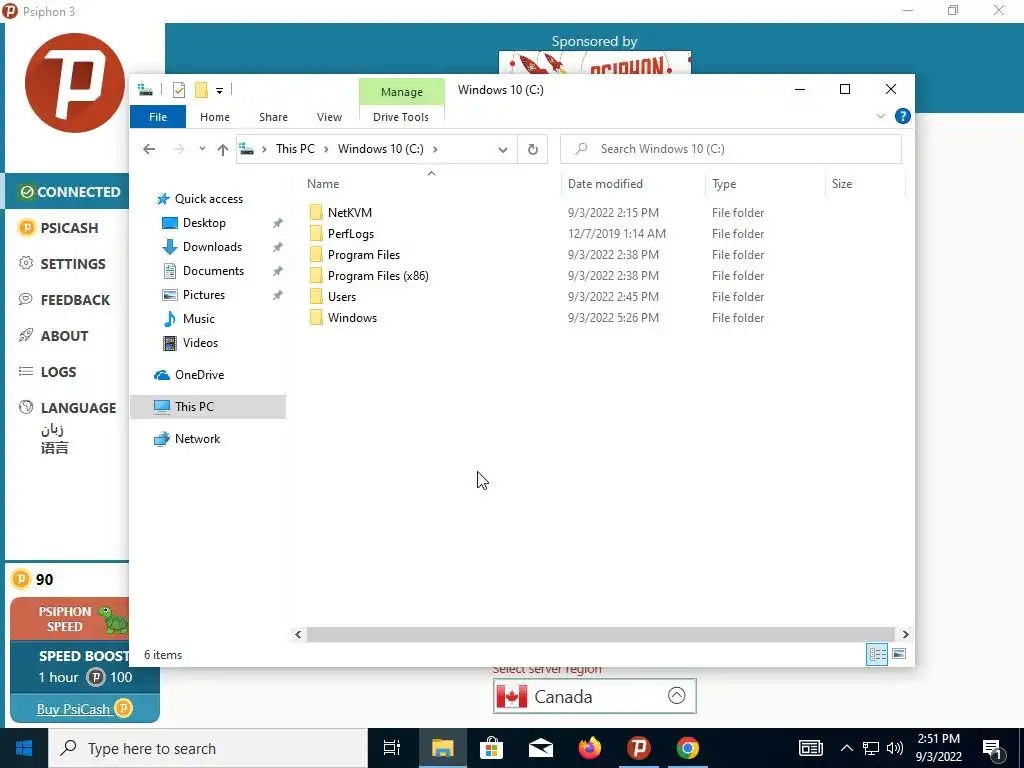
Task: Select Quick access in navigation pane
Action: pos(208,199)
